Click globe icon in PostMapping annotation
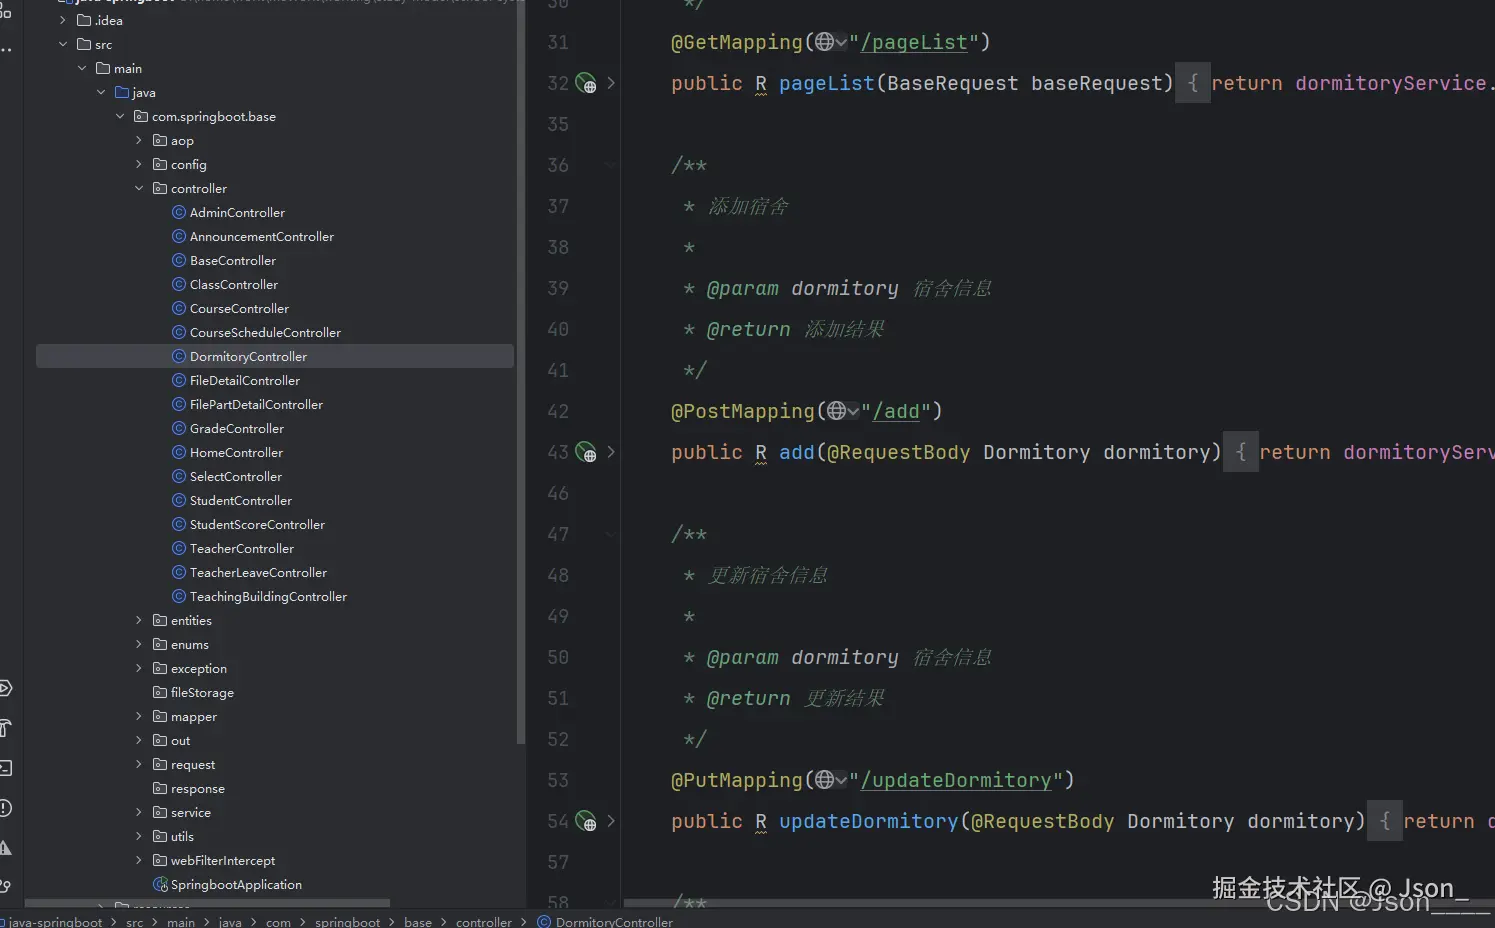1495x928 pixels. pos(837,411)
